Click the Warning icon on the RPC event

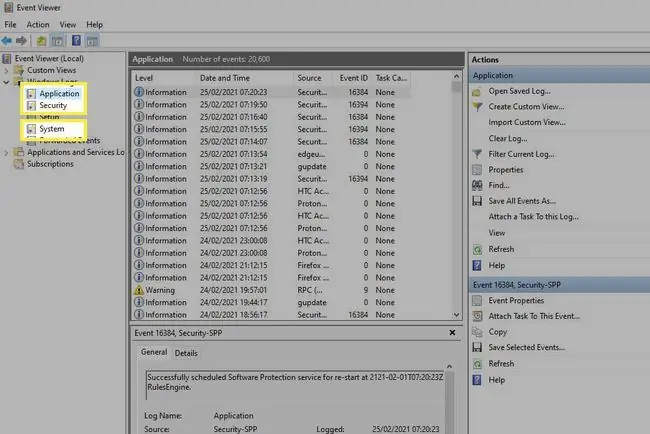pyautogui.click(x=139, y=290)
